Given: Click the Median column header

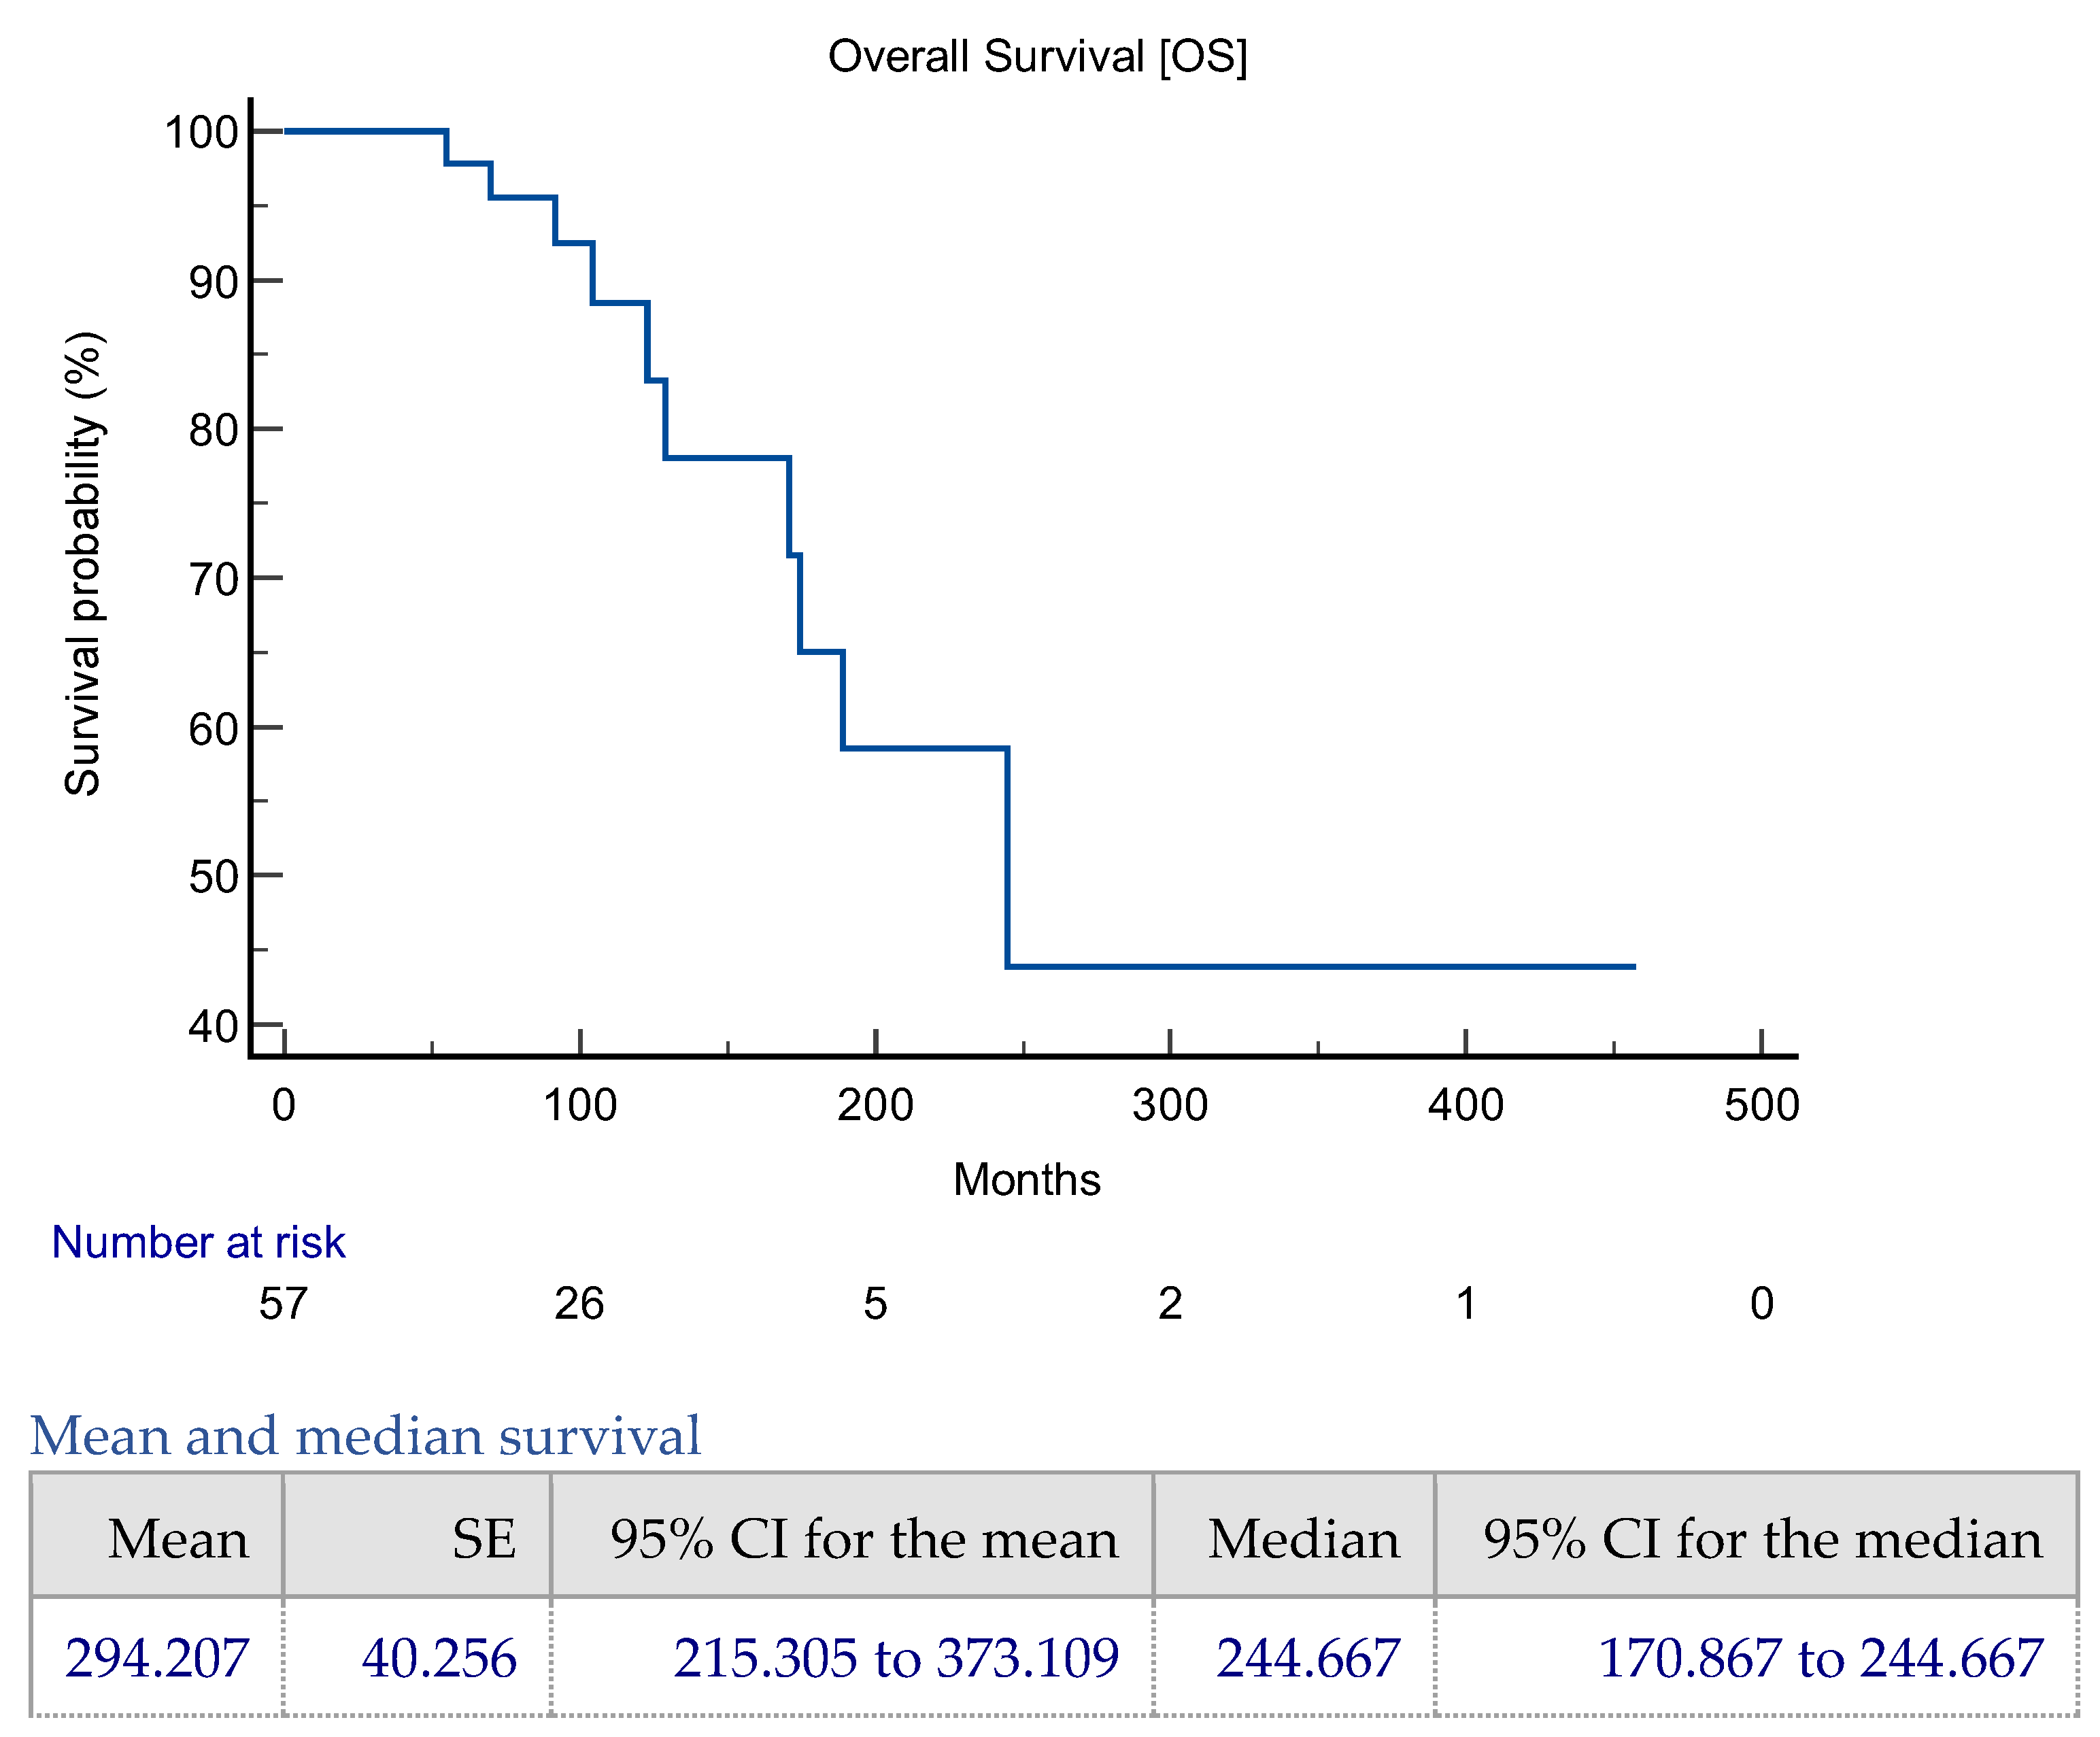Looking at the screenshot, I should coord(1303,1539).
